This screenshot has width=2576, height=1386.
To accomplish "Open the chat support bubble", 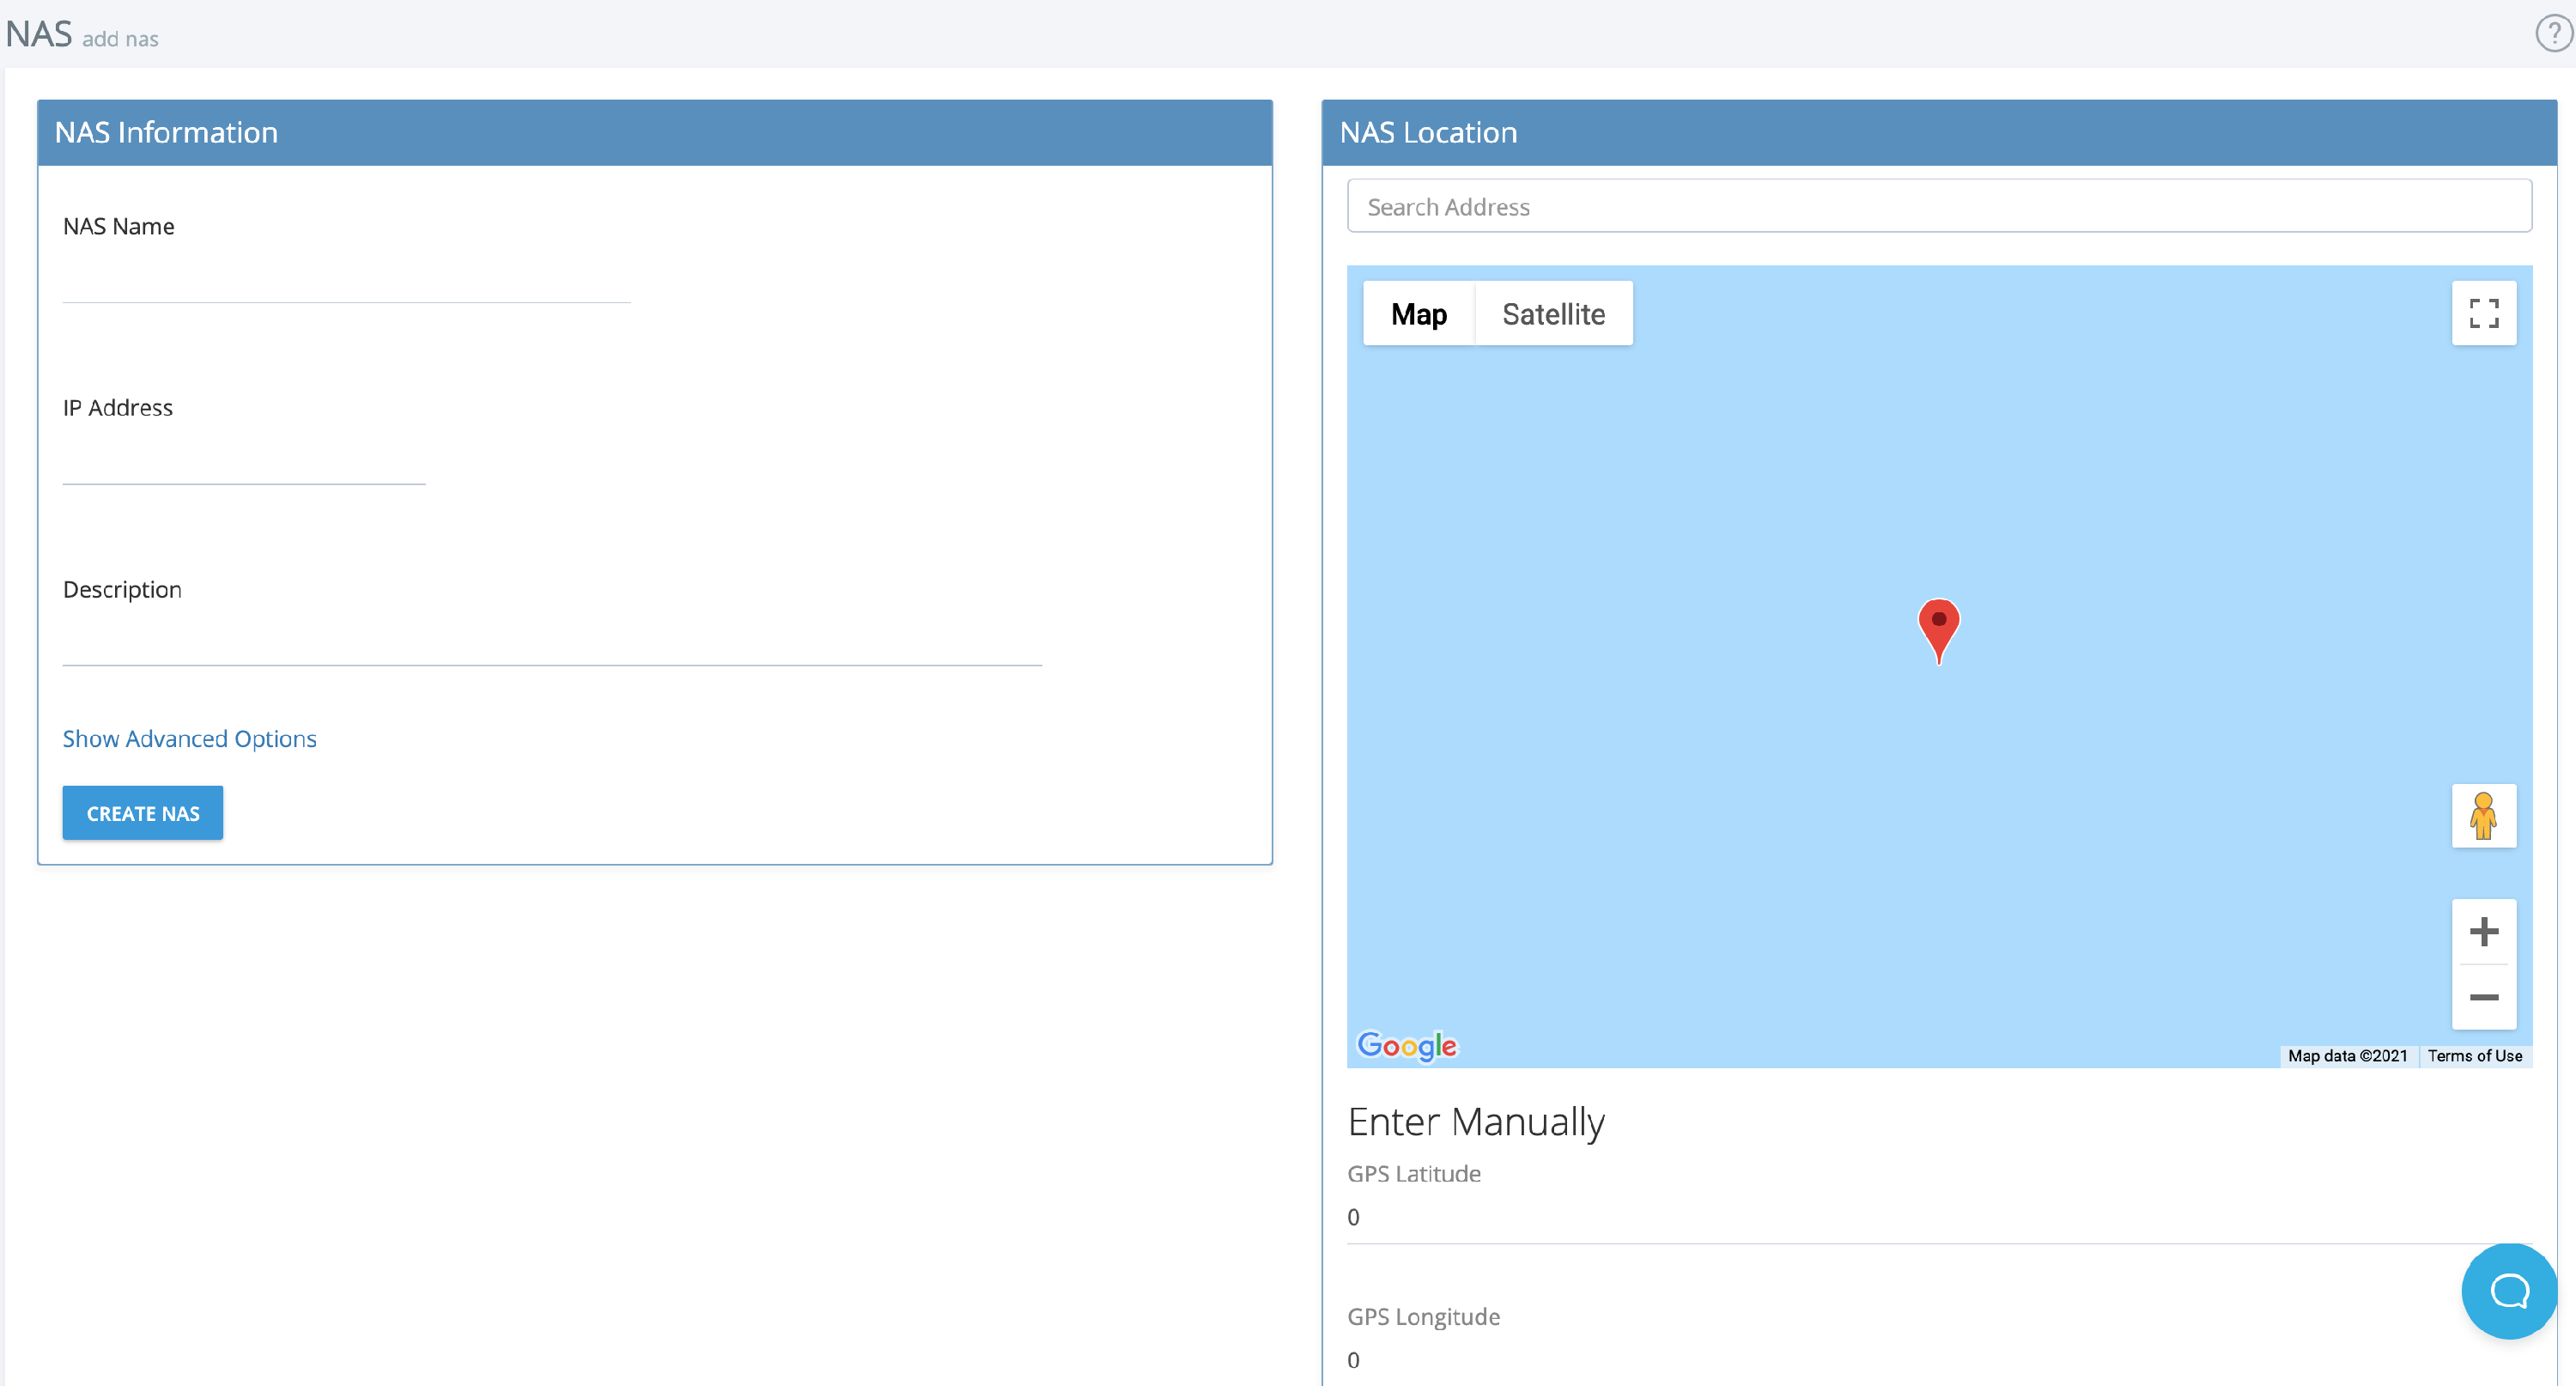I will tap(2508, 1290).
